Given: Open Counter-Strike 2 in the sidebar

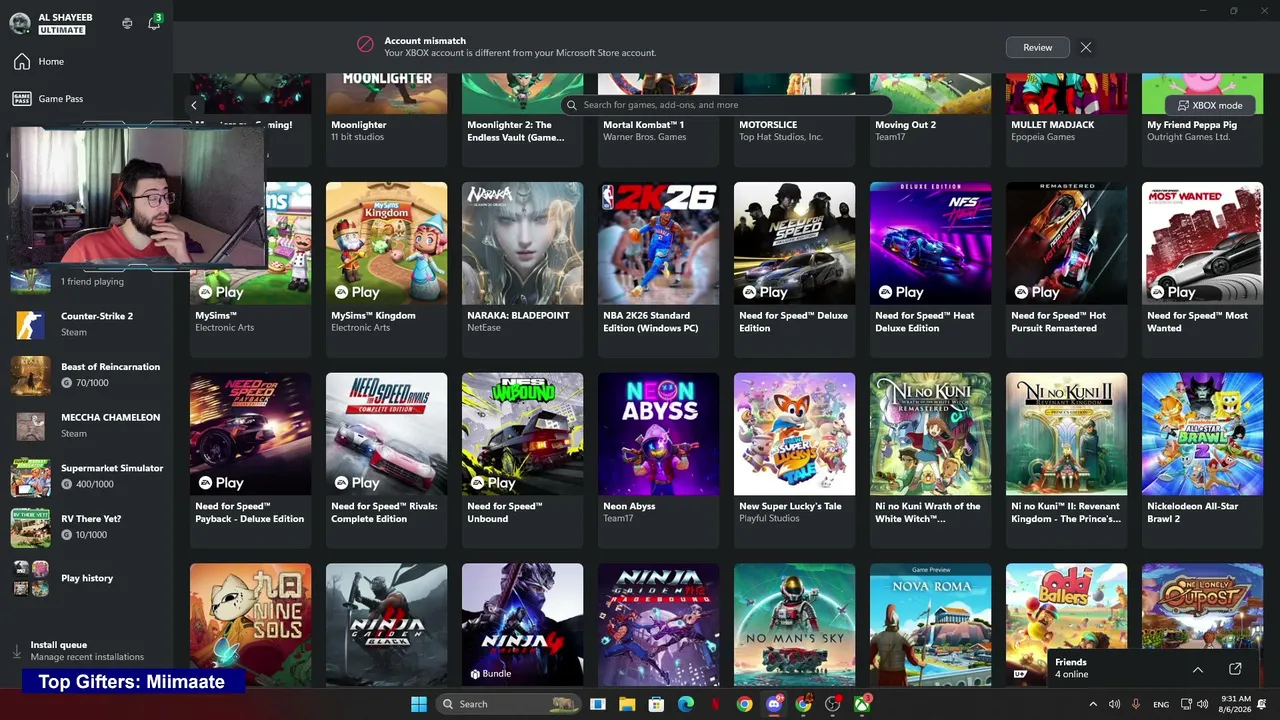Looking at the screenshot, I should tap(86, 324).
